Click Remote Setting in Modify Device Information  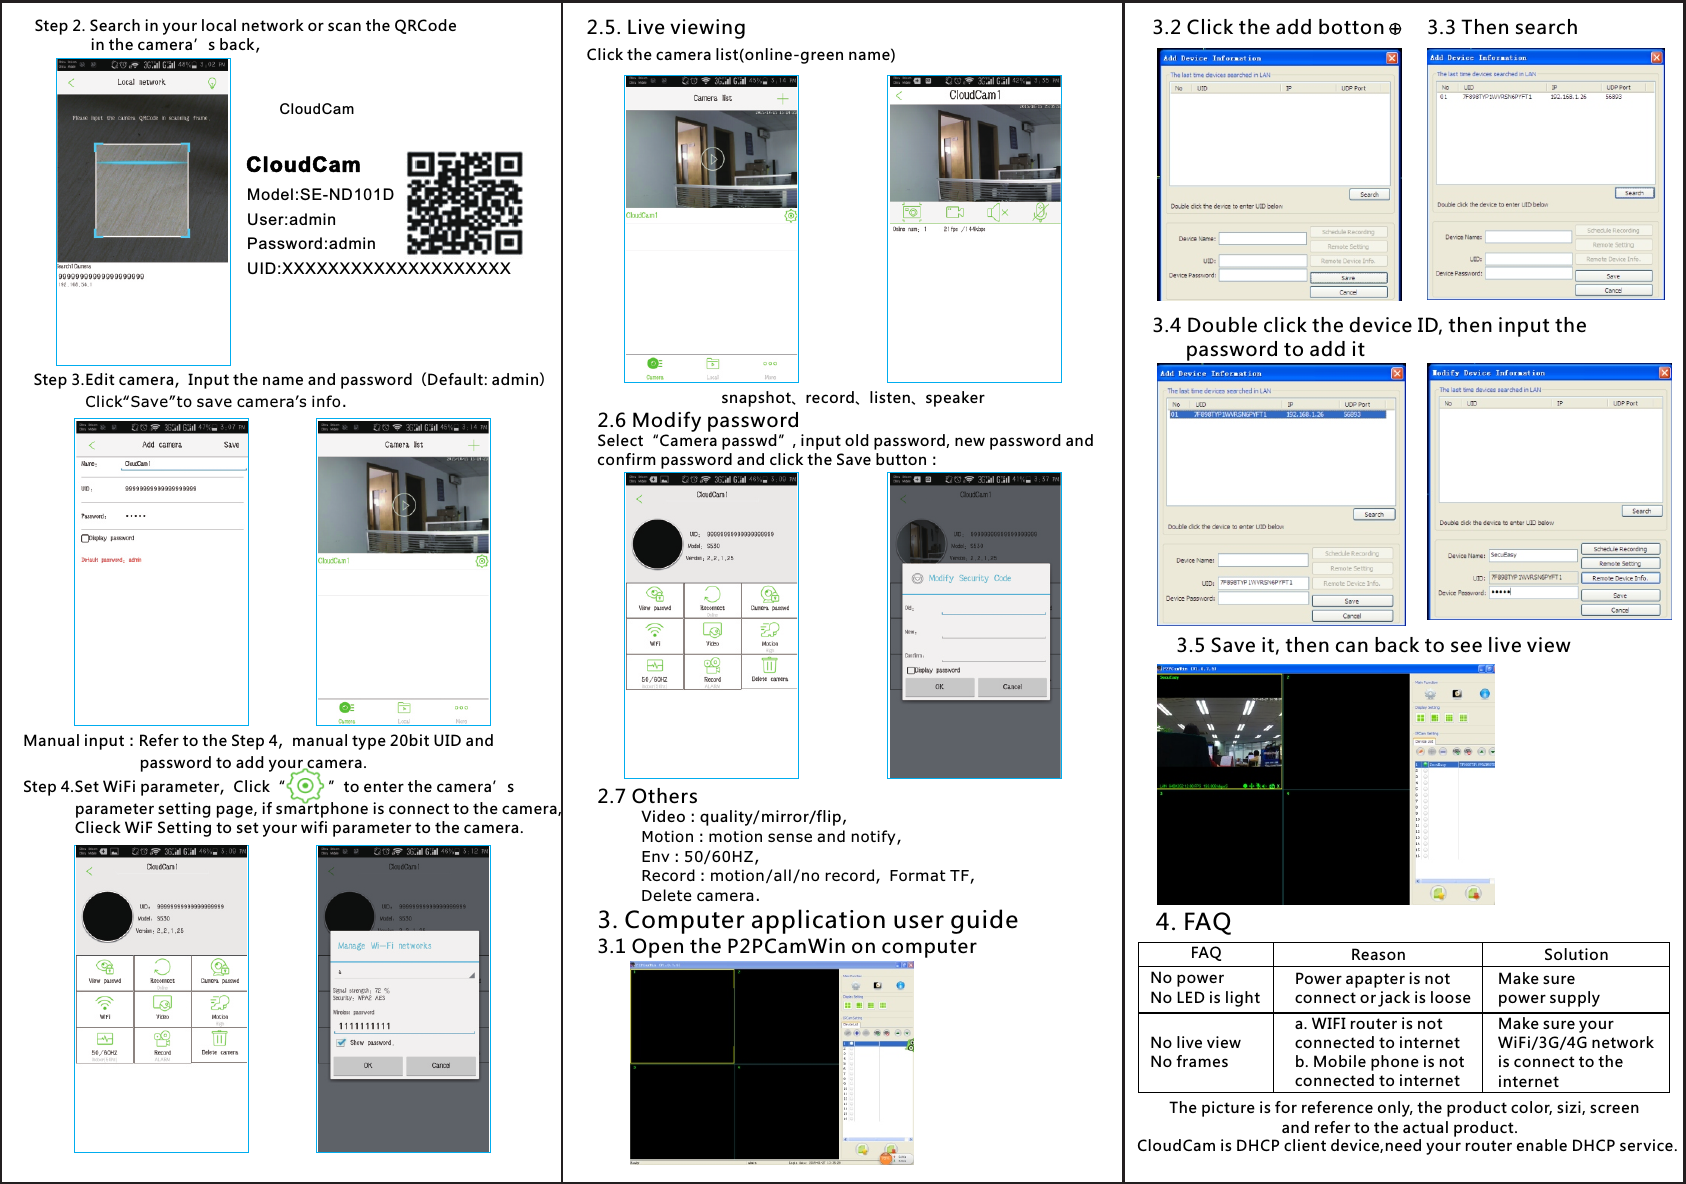tap(1620, 564)
